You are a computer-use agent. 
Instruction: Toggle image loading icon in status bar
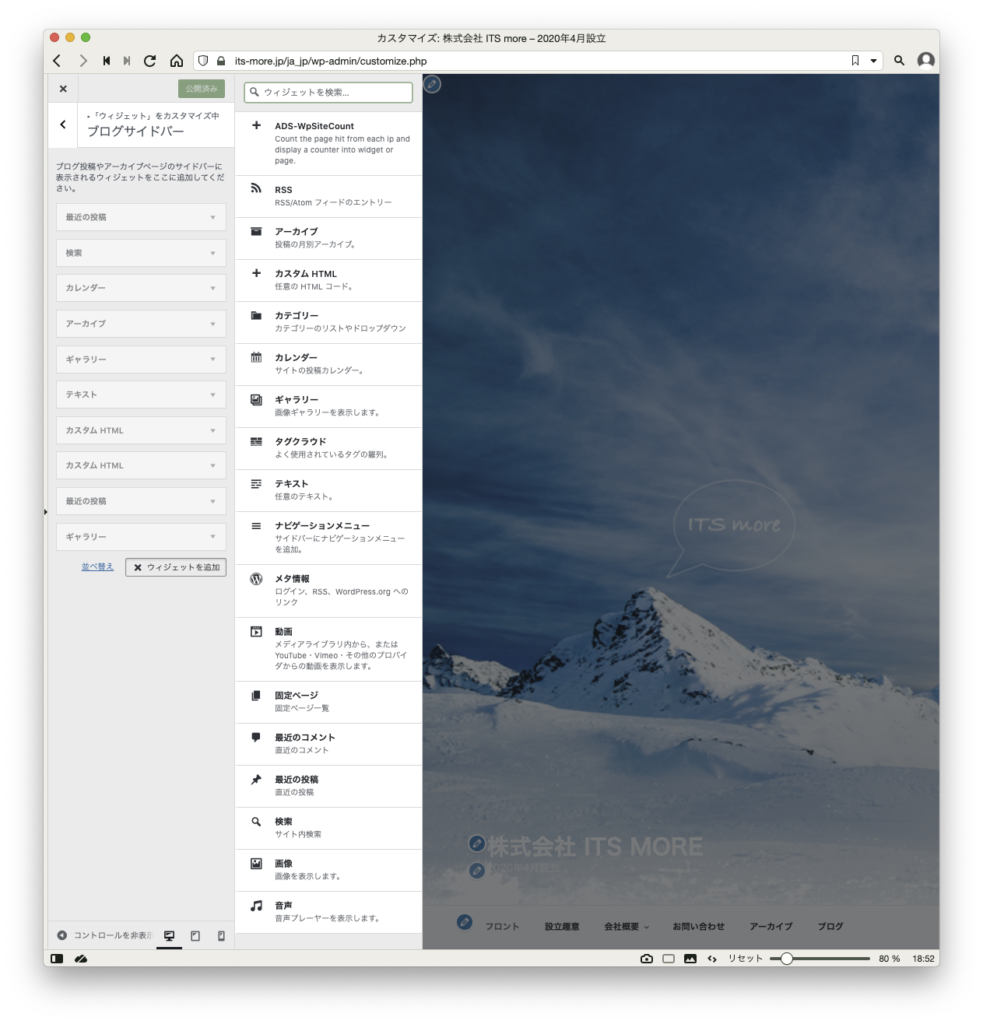click(690, 958)
